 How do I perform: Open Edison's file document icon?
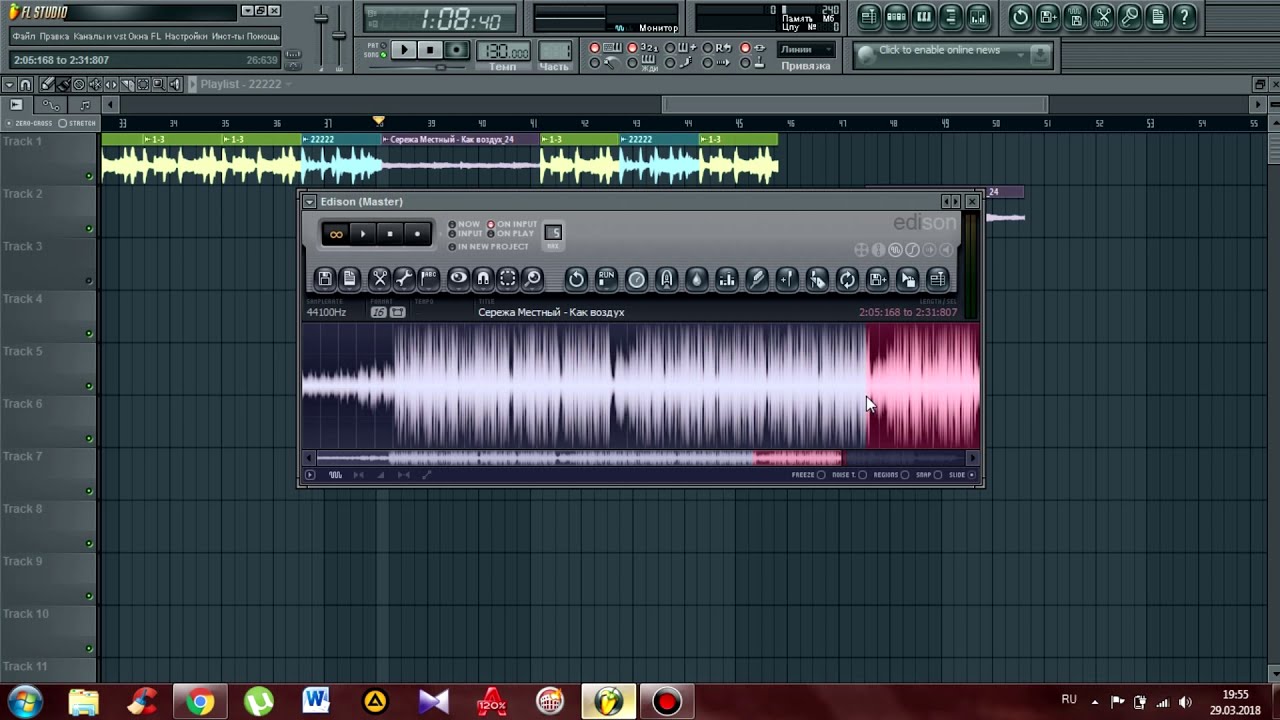[349, 279]
